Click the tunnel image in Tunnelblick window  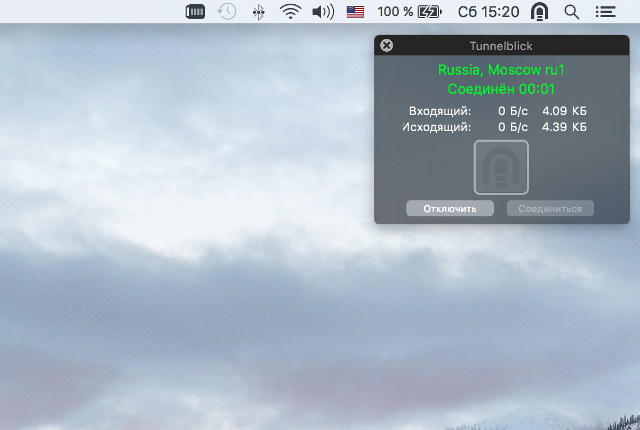(x=501, y=167)
